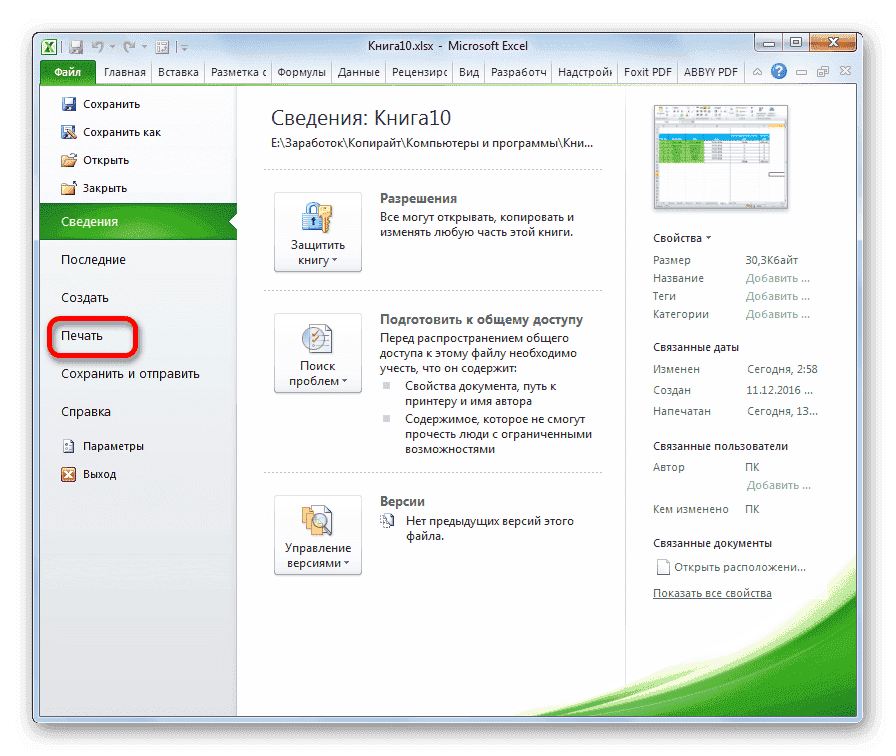
Task: Click the Поиск проблем inspection icon
Action: 317,341
